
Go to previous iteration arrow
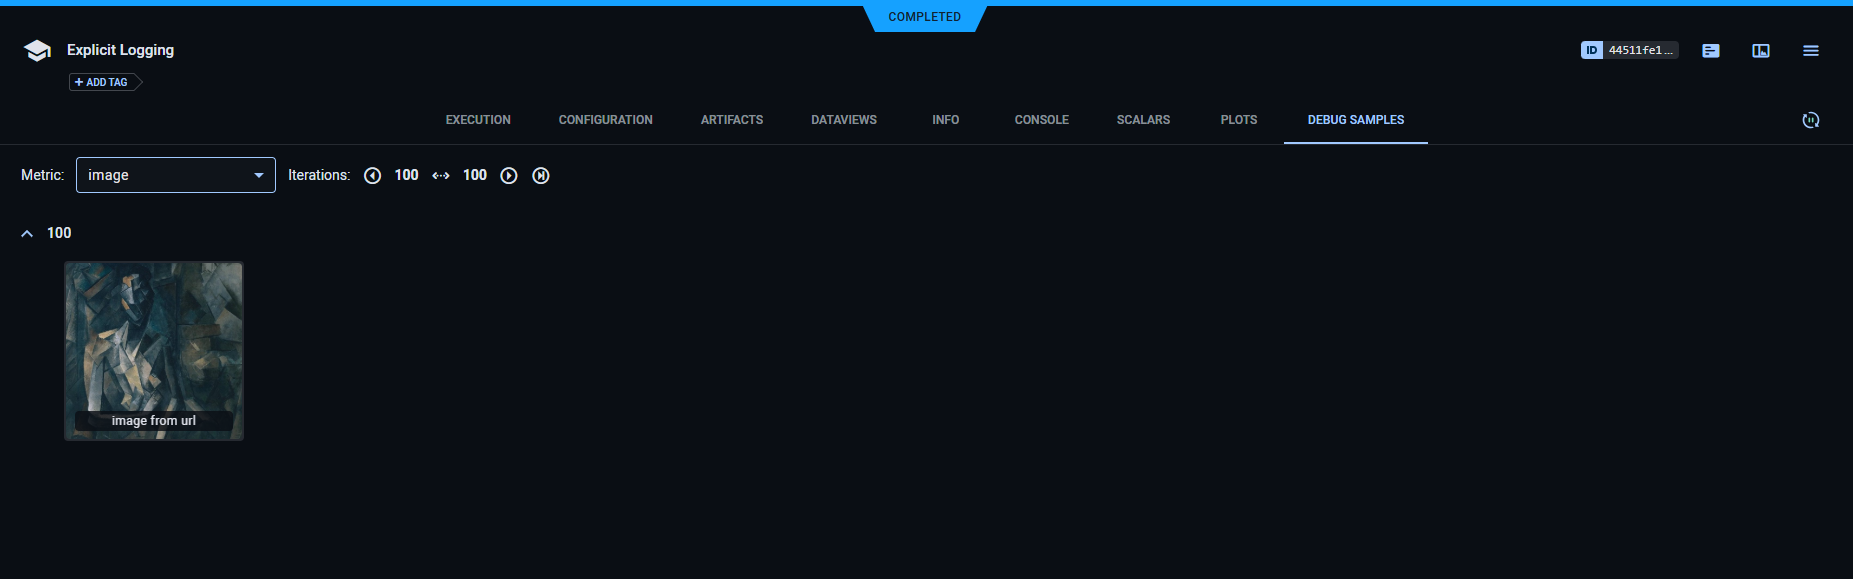(x=372, y=176)
